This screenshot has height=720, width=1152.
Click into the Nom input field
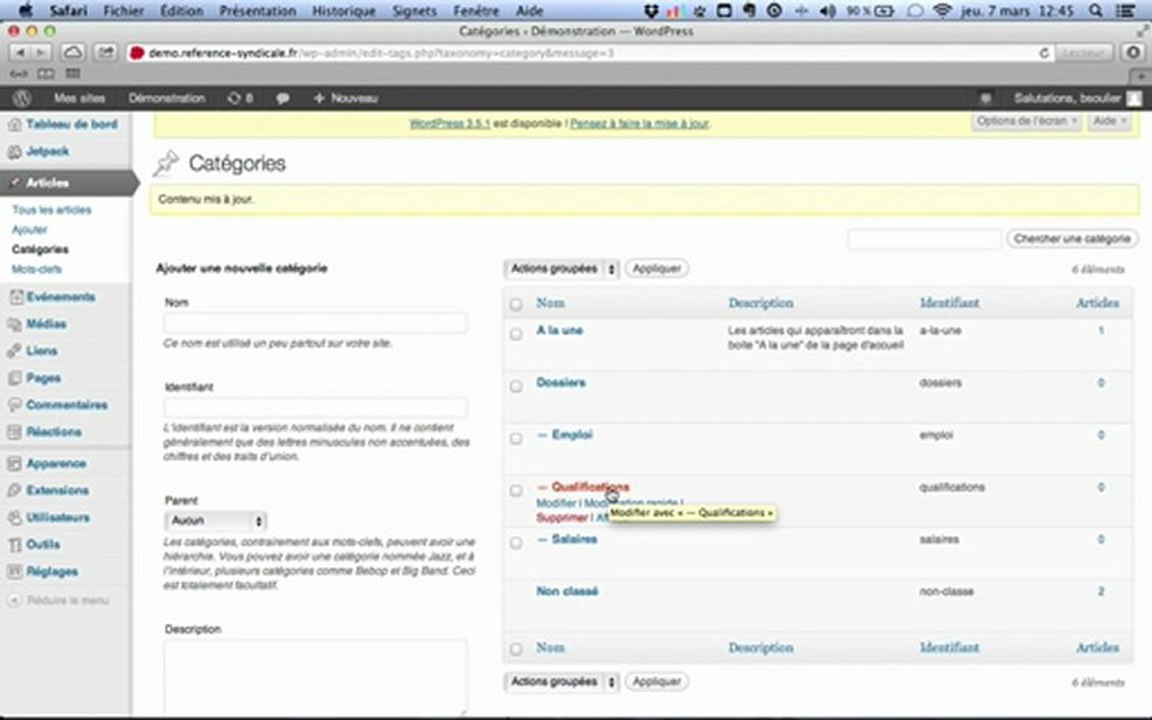point(315,323)
